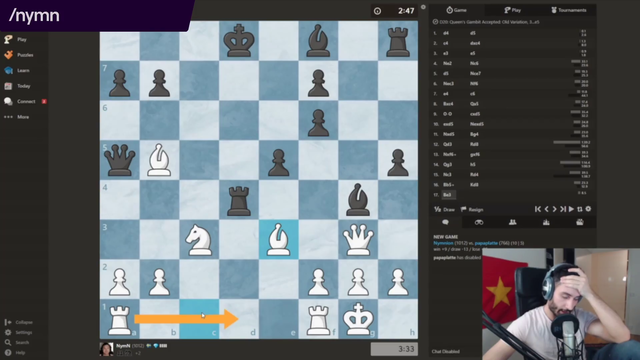The width and height of the screenshot is (640, 360).
Task: Select move 9 O-O in move list
Action: (x=448, y=114)
